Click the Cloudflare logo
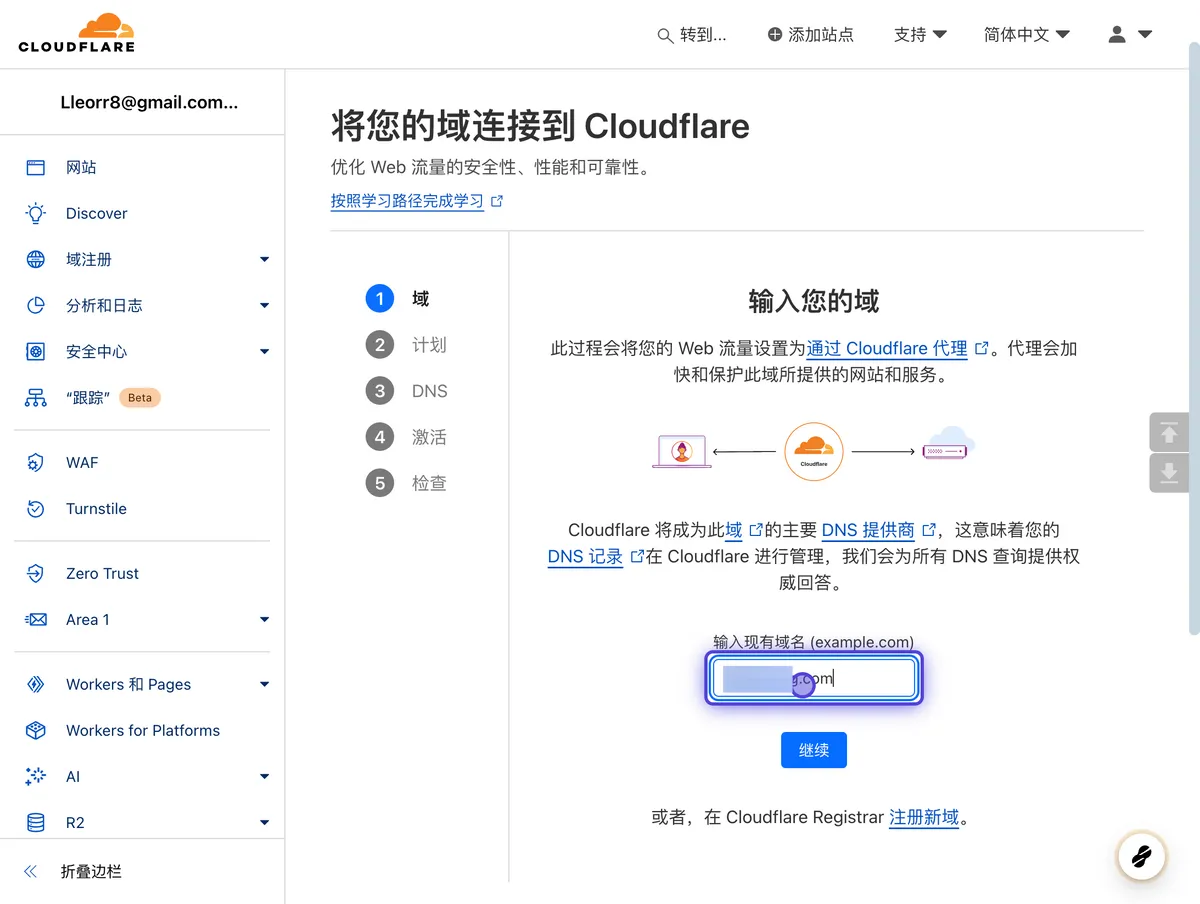This screenshot has height=904, width=1200. (x=77, y=33)
